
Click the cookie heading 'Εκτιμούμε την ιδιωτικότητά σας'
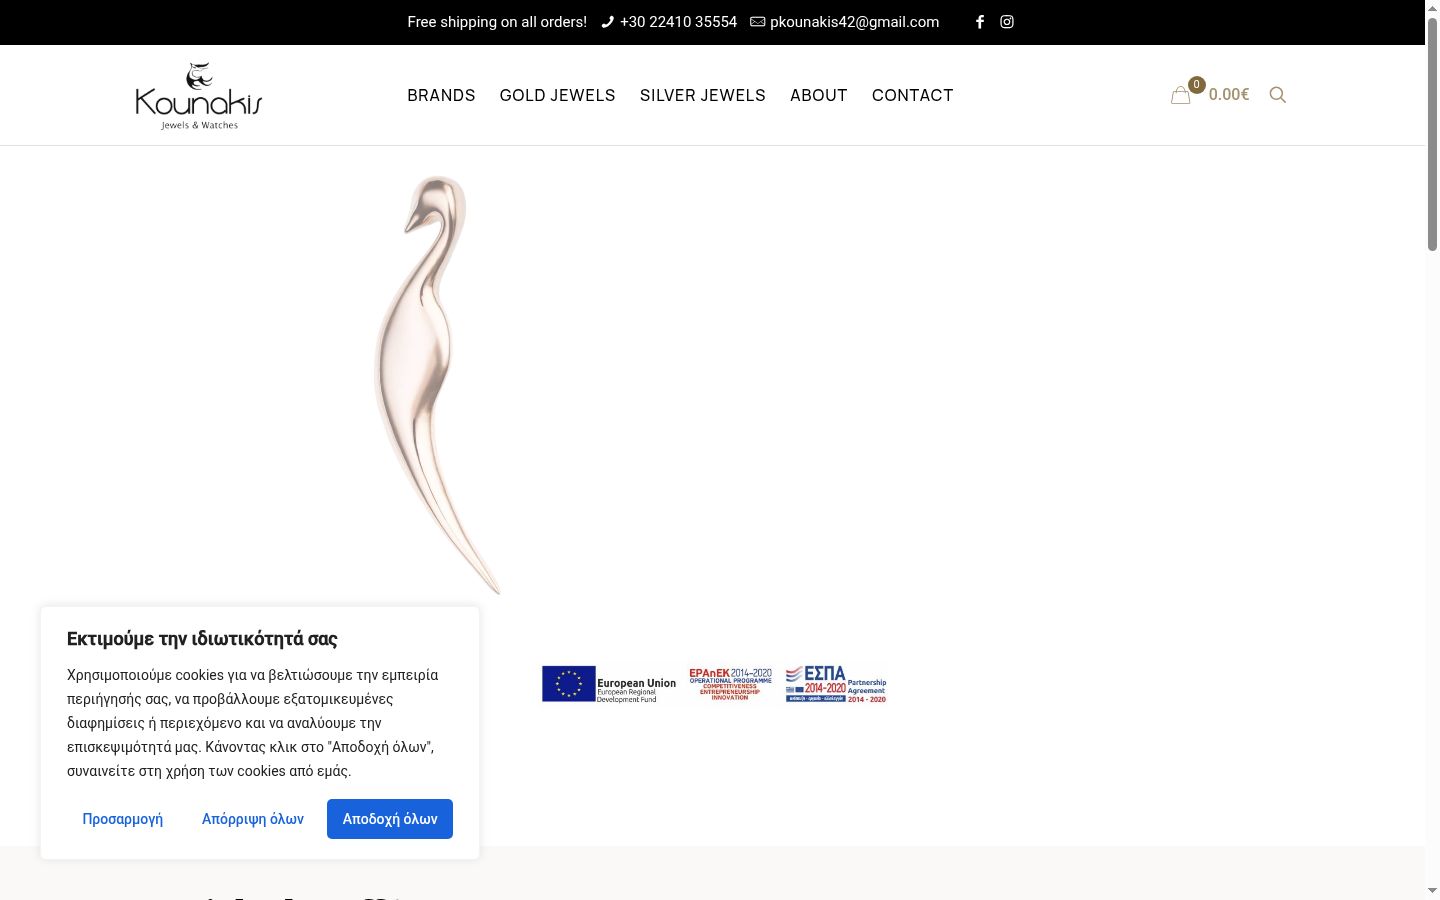pyautogui.click(x=202, y=639)
